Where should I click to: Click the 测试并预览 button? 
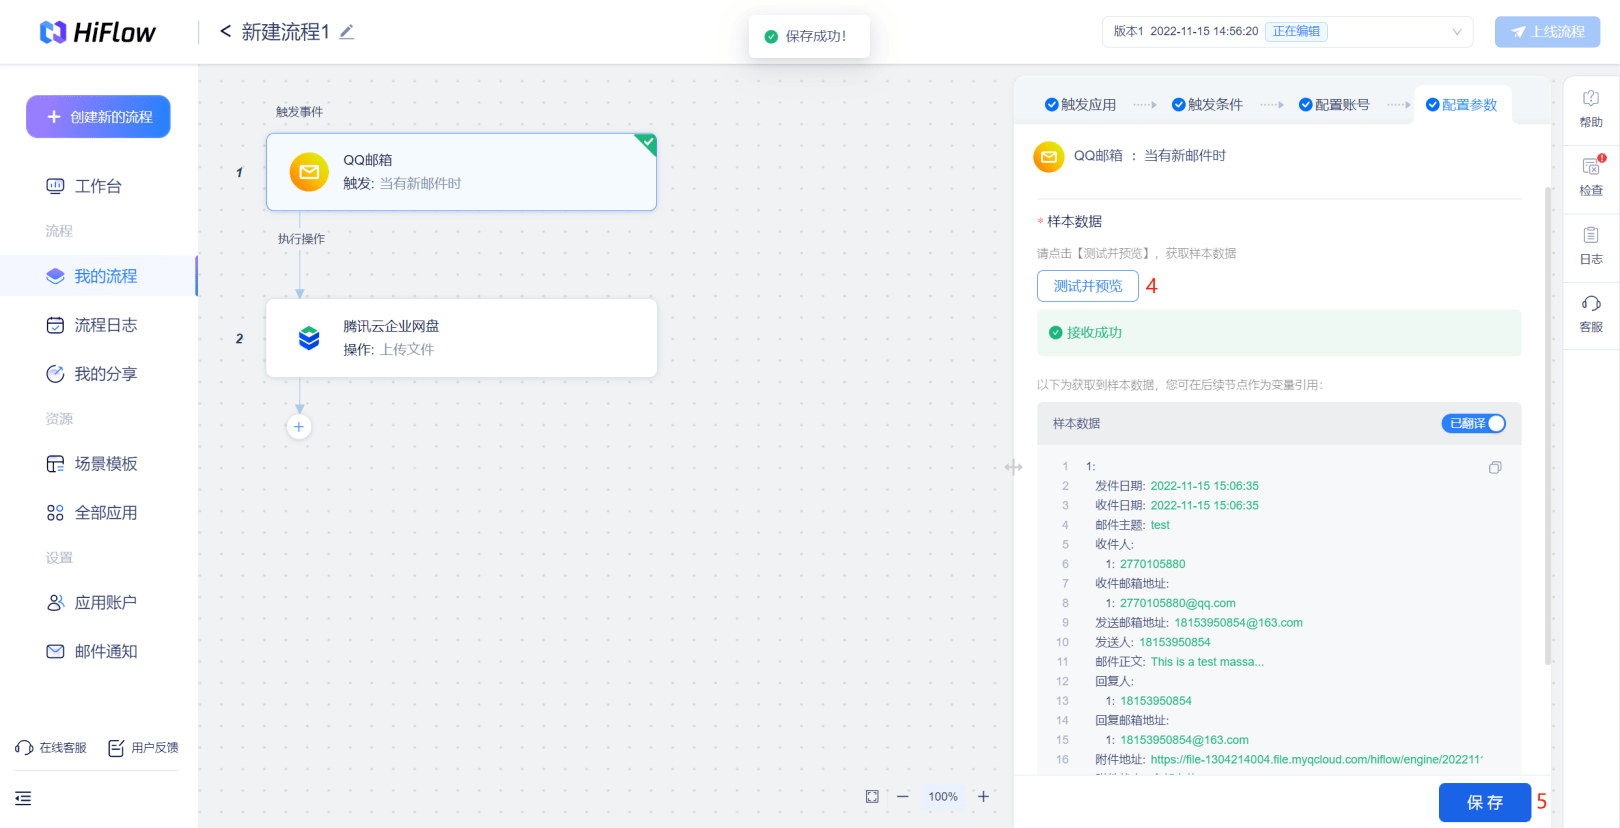tap(1088, 286)
